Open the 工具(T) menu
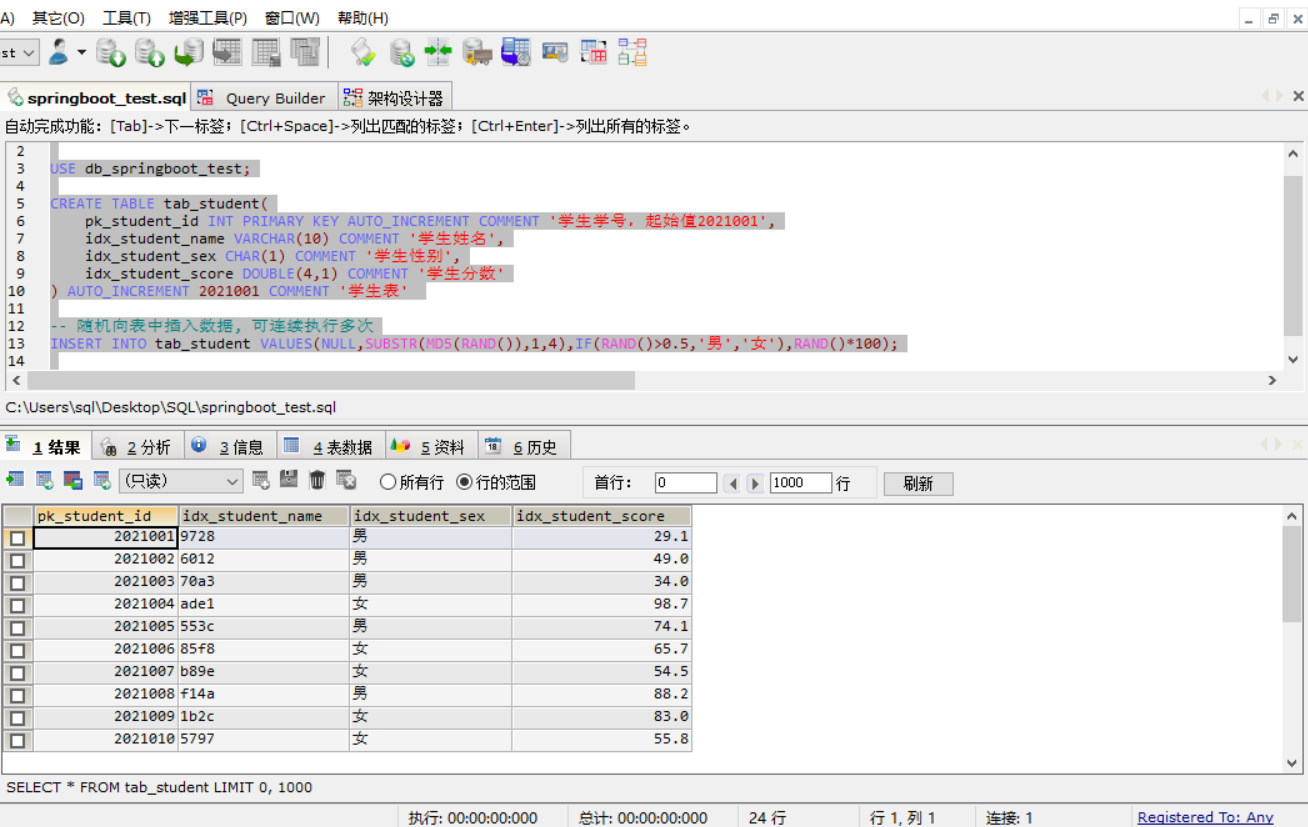1308x827 pixels. tap(127, 18)
